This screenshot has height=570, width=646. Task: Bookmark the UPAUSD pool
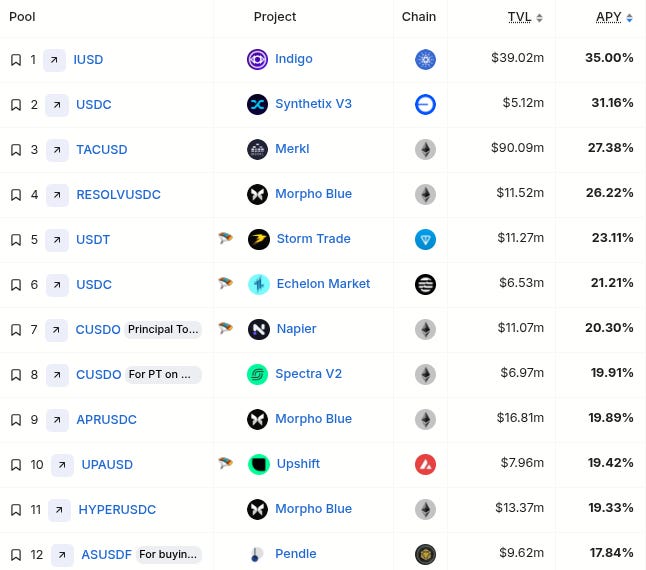click(x=16, y=465)
